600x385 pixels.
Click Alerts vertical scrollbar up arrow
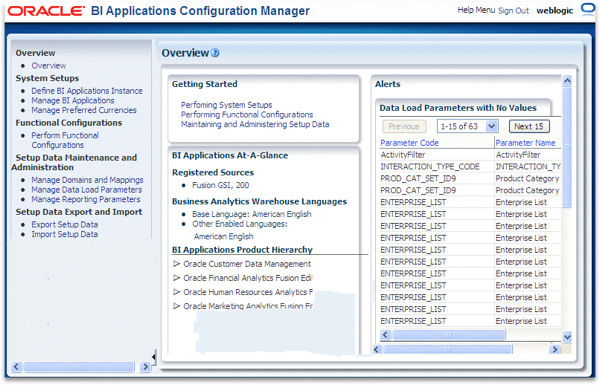[567, 81]
